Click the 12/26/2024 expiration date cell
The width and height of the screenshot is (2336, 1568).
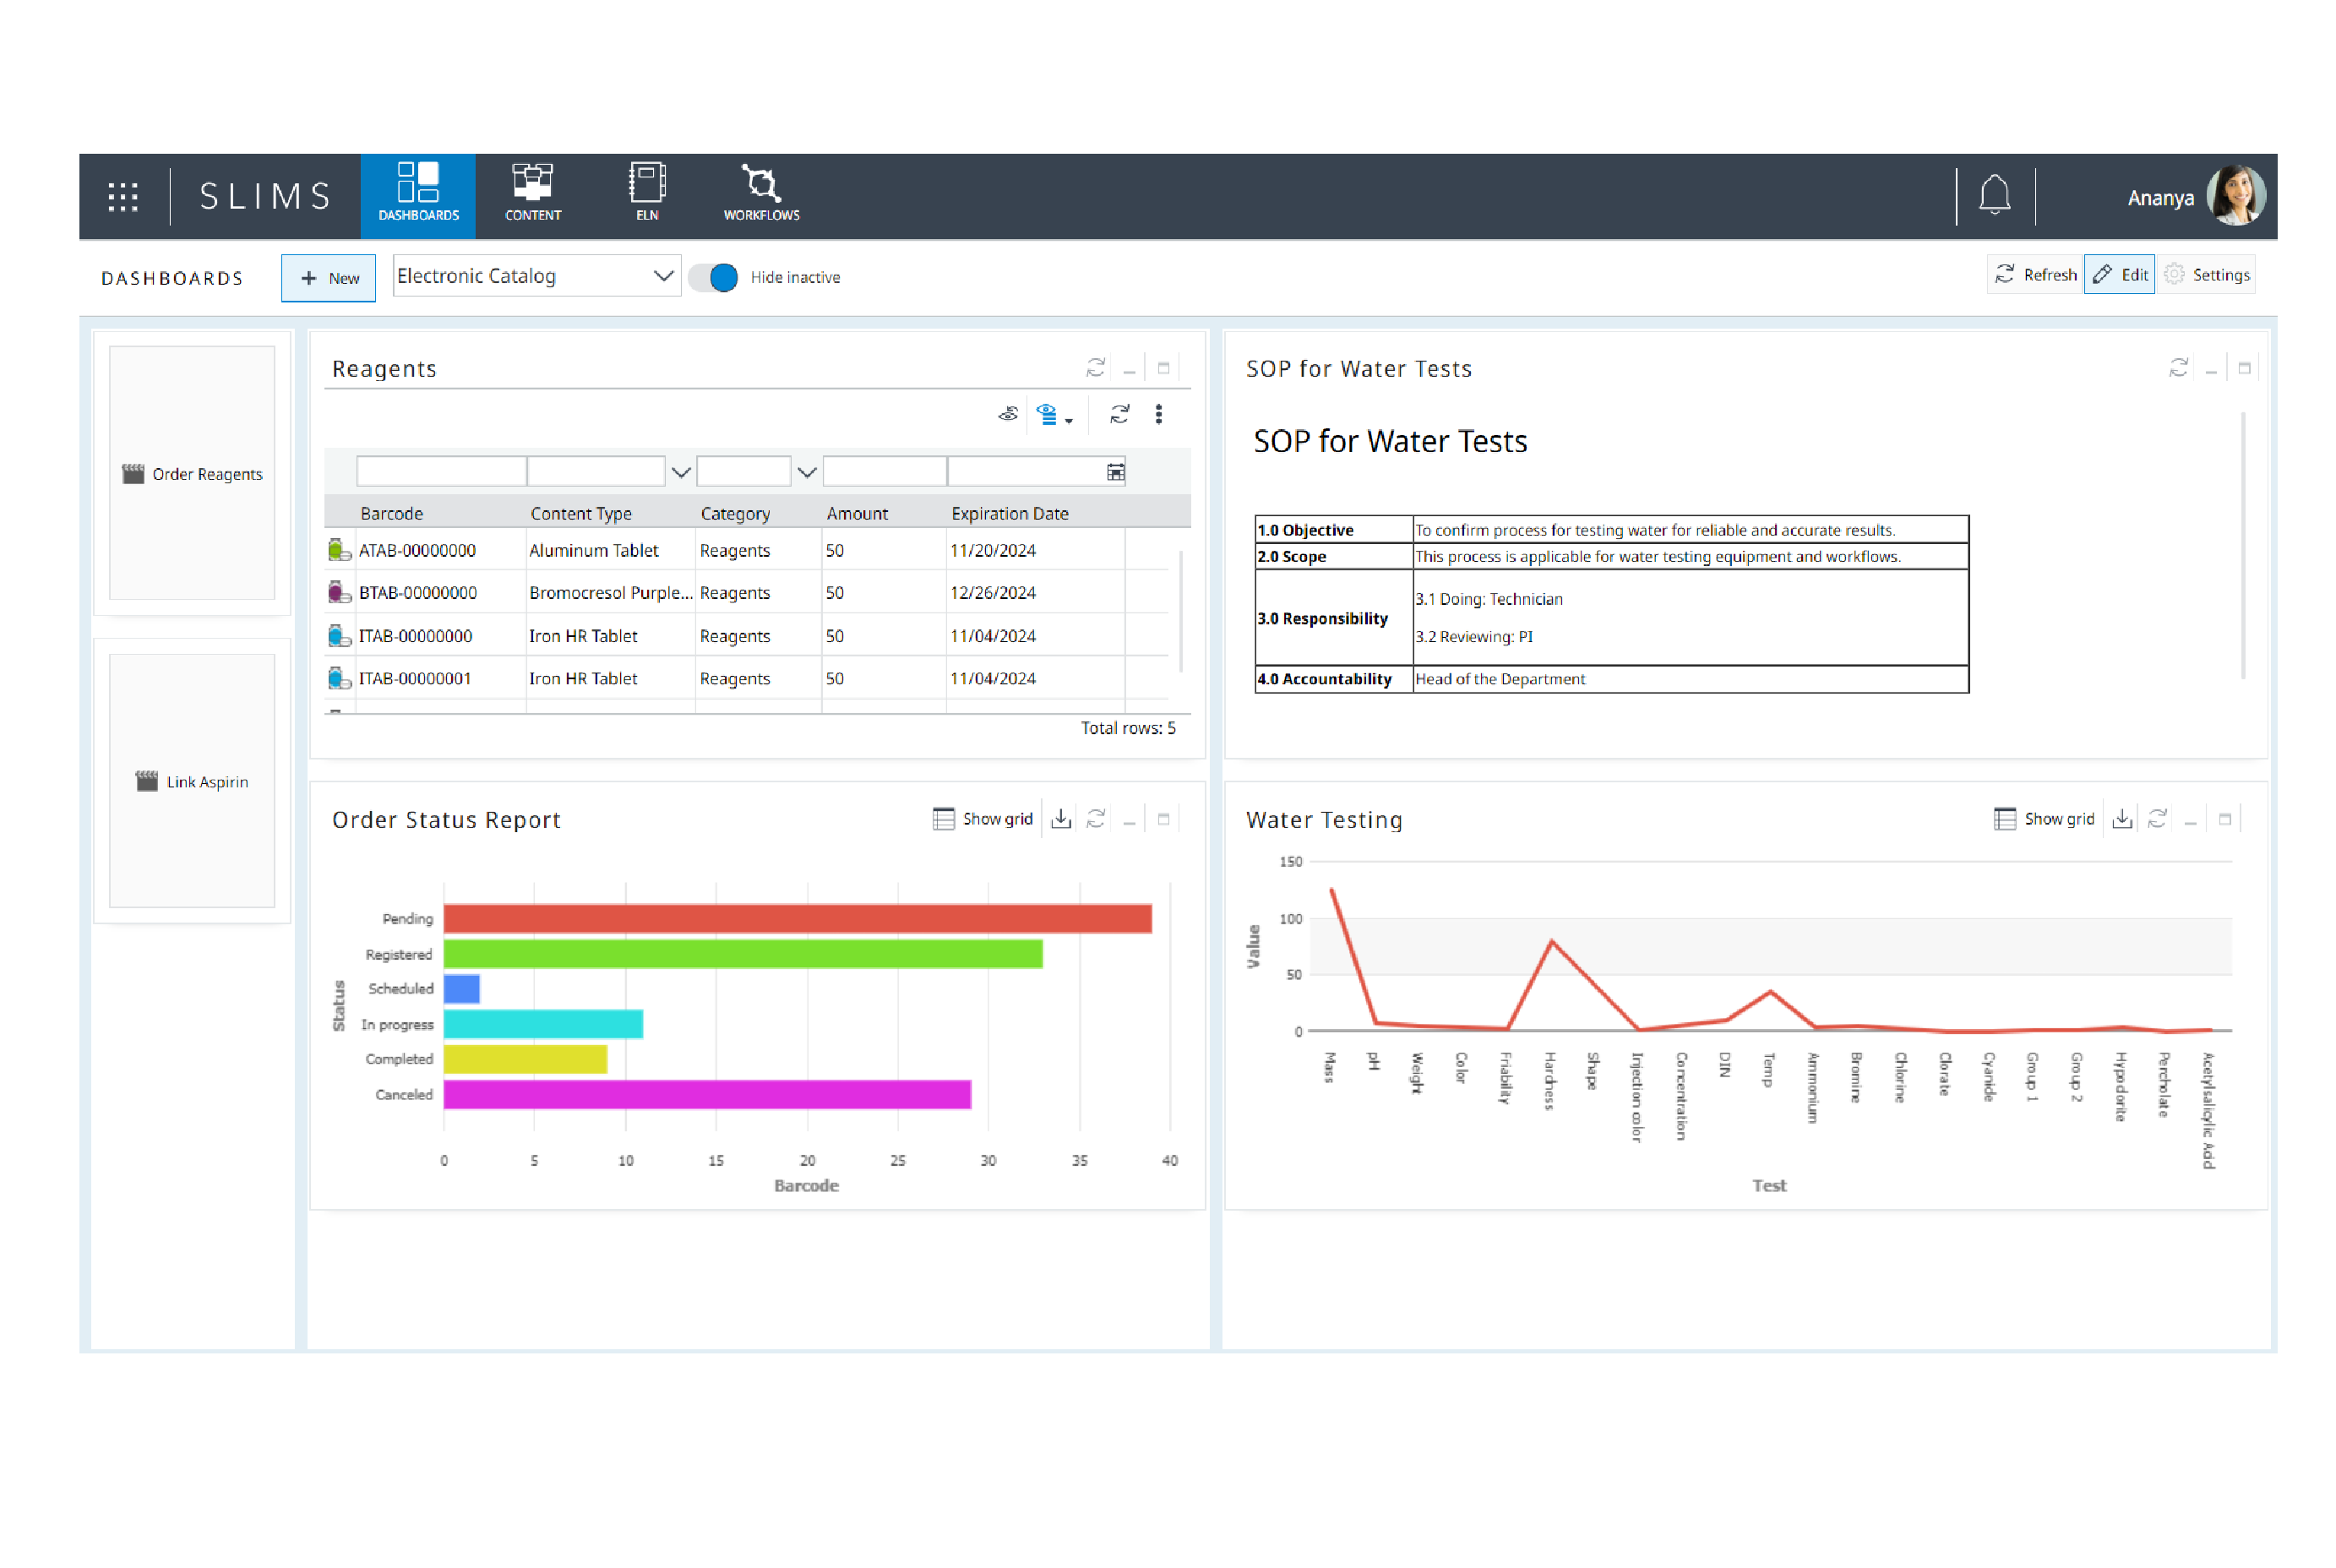(x=1035, y=593)
